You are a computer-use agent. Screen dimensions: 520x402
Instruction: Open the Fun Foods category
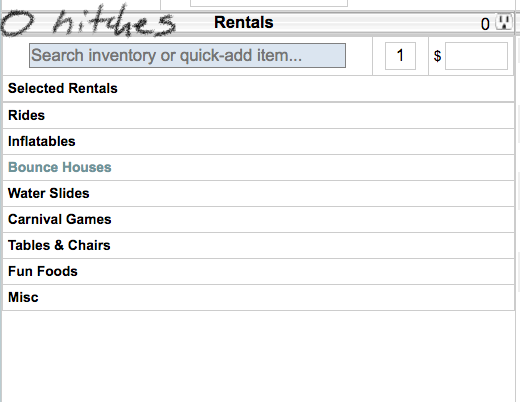258,271
